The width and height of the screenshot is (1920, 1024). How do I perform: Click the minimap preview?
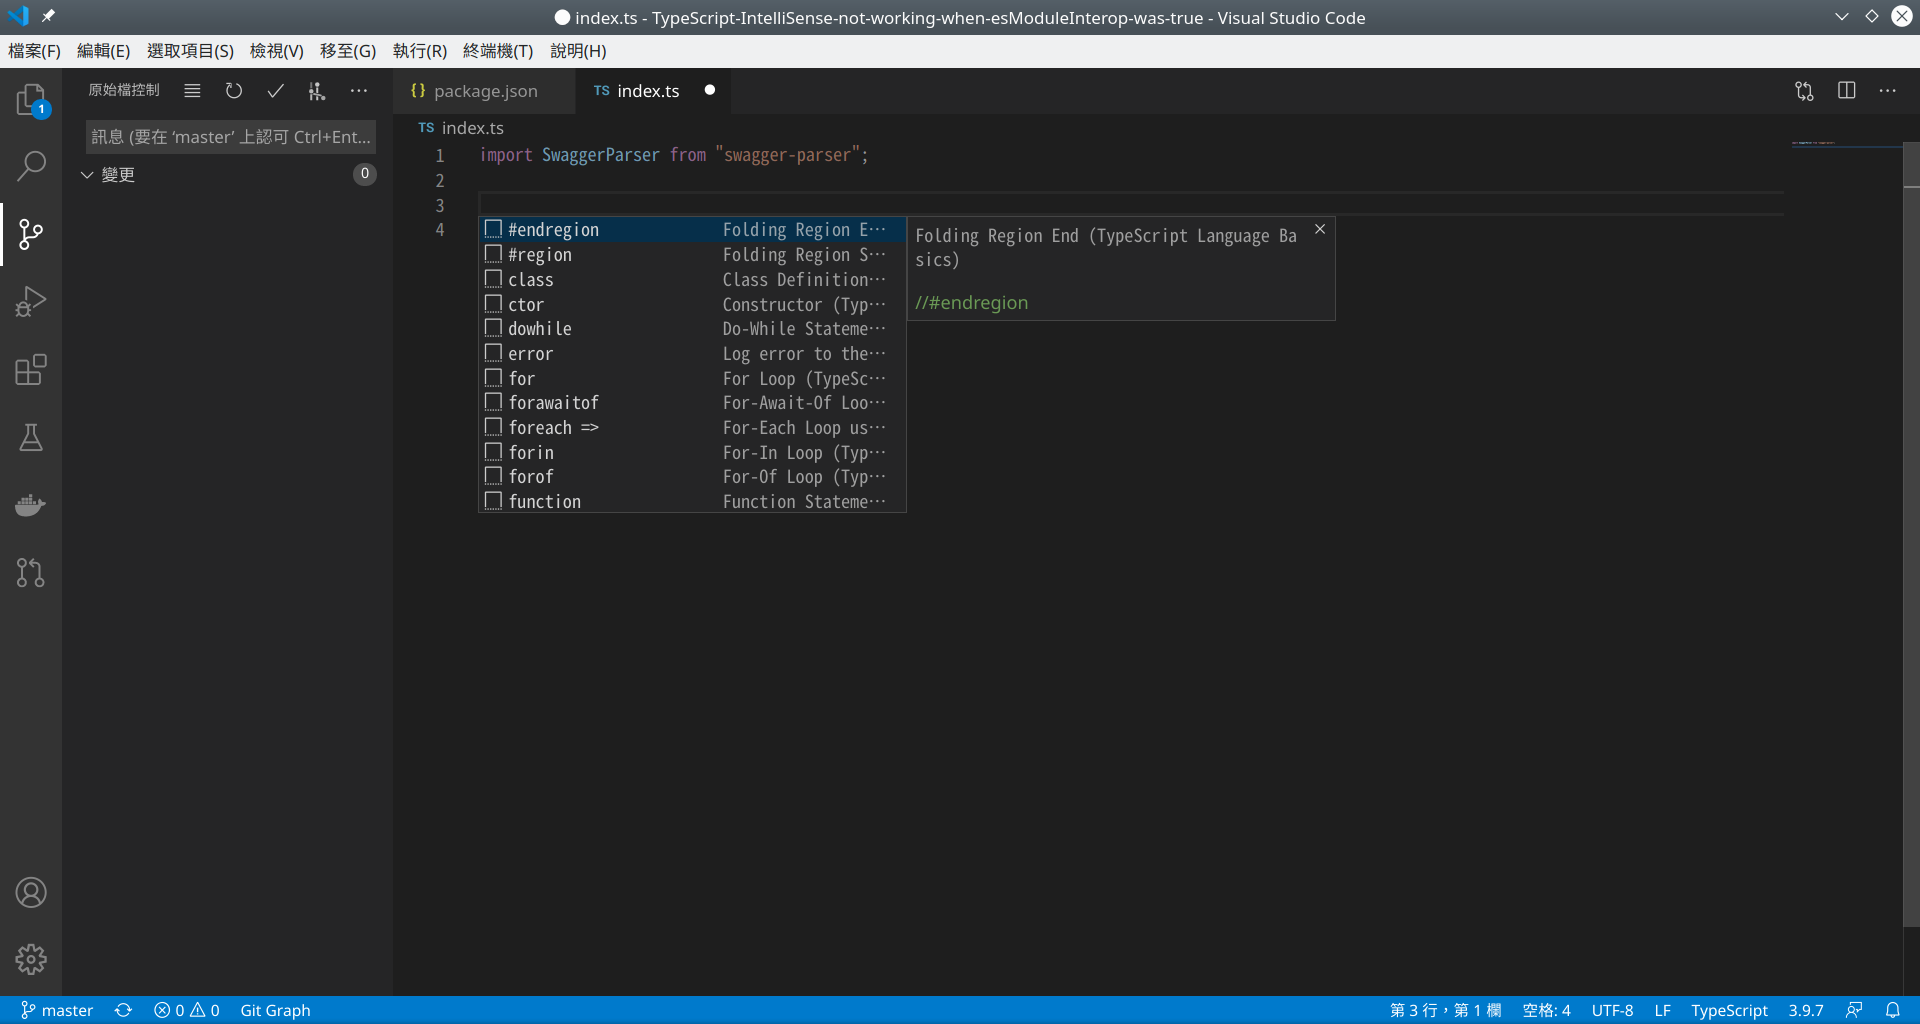pyautogui.click(x=1846, y=144)
